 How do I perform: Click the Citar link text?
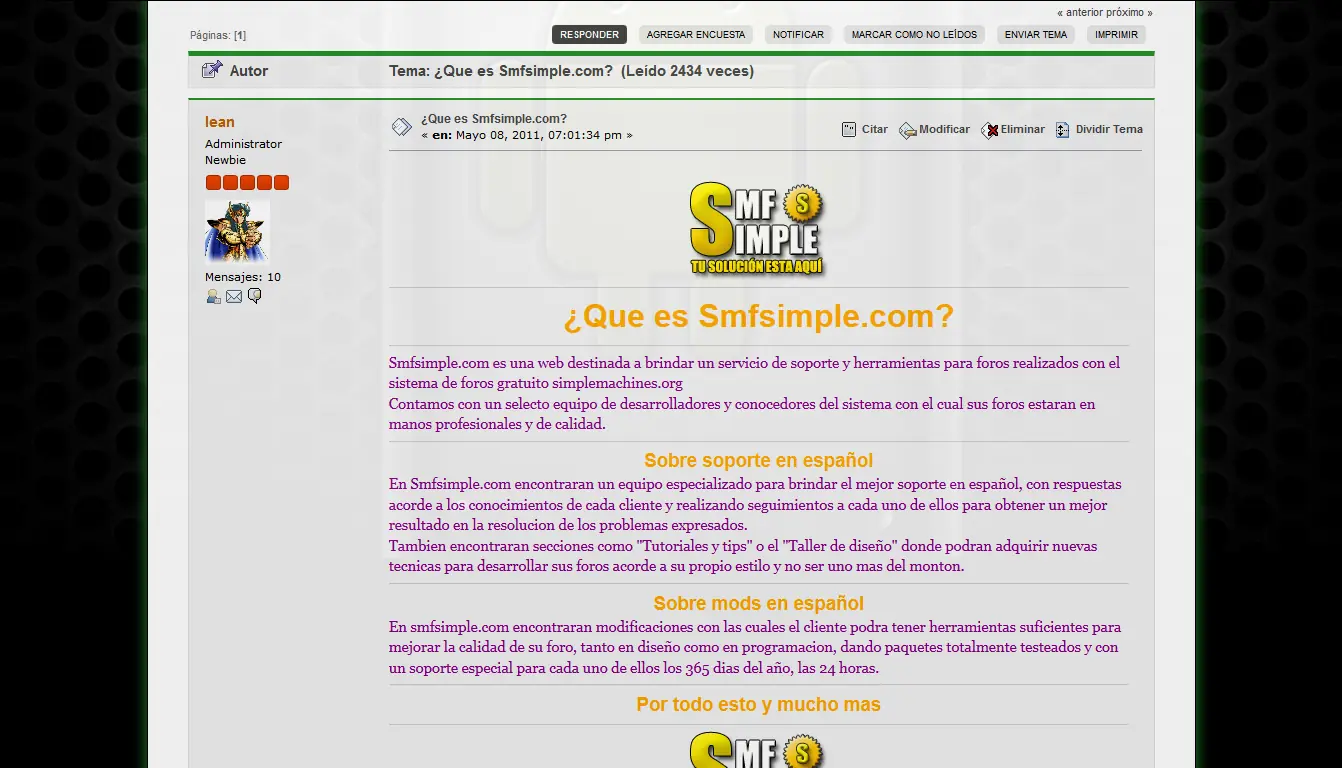click(x=875, y=129)
